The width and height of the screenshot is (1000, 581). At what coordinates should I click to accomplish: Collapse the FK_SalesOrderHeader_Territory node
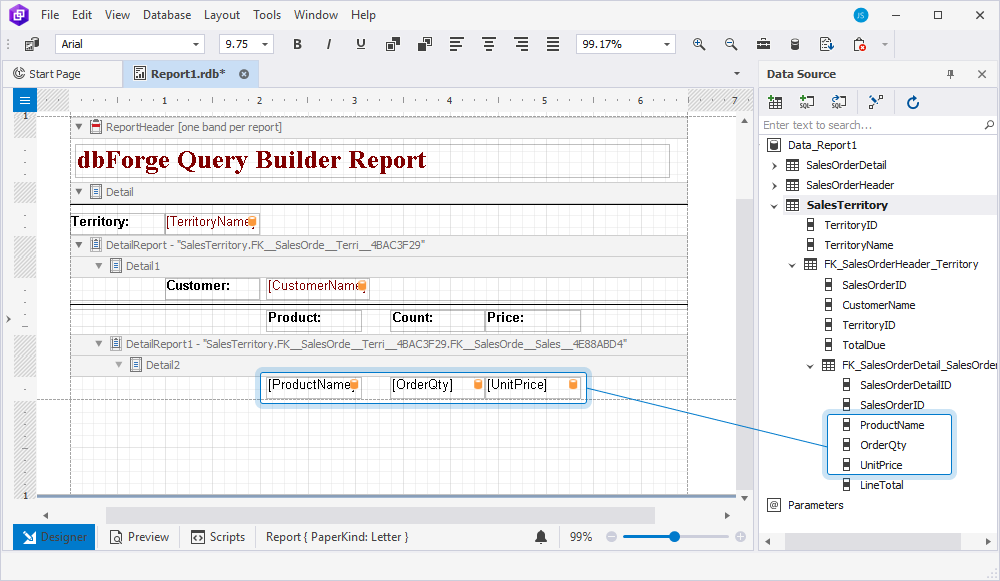792,265
